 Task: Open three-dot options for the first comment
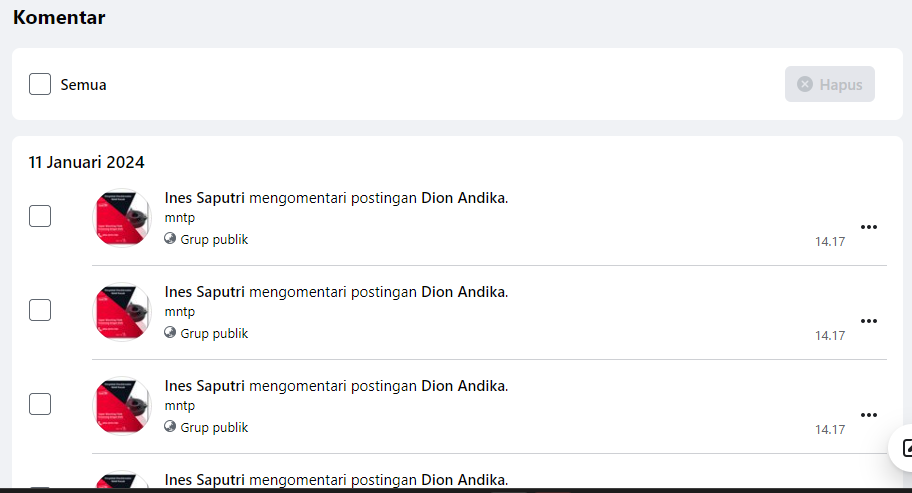click(x=869, y=227)
